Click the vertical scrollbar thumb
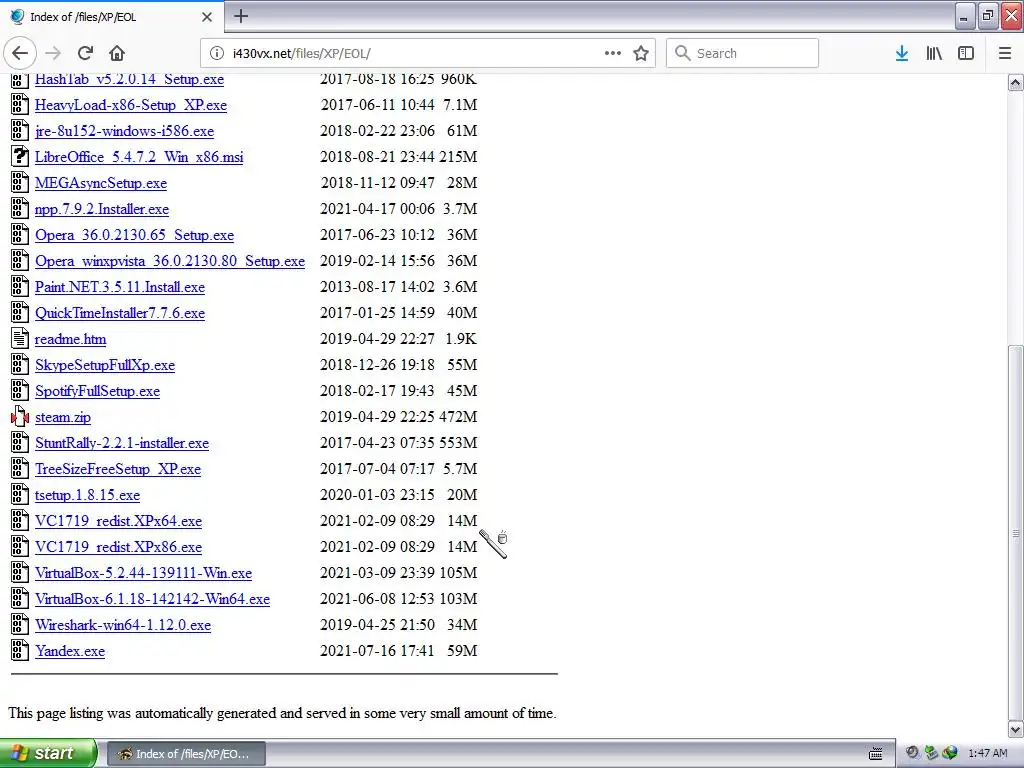The height and width of the screenshot is (768, 1024). tap(1016, 532)
